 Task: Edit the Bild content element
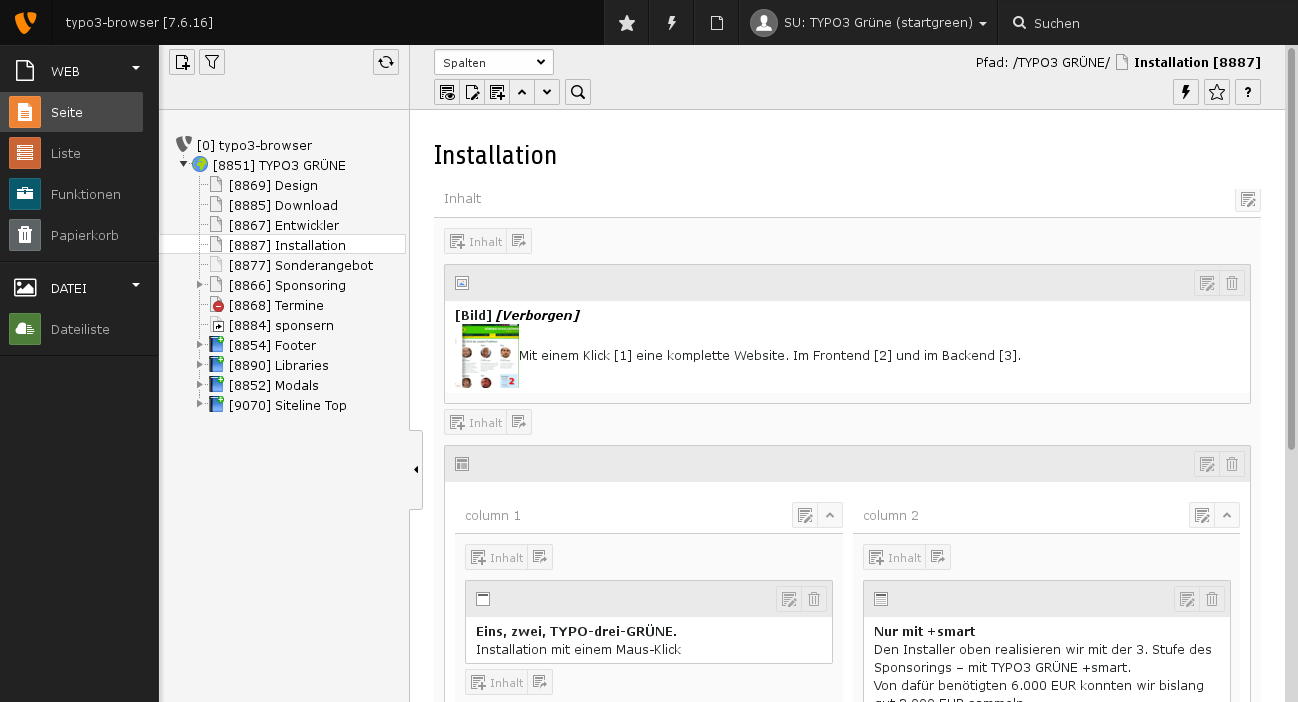click(1207, 283)
